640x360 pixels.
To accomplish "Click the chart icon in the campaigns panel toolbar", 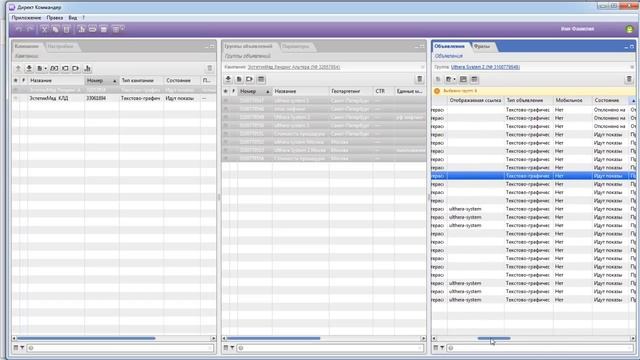I will (x=87, y=68).
